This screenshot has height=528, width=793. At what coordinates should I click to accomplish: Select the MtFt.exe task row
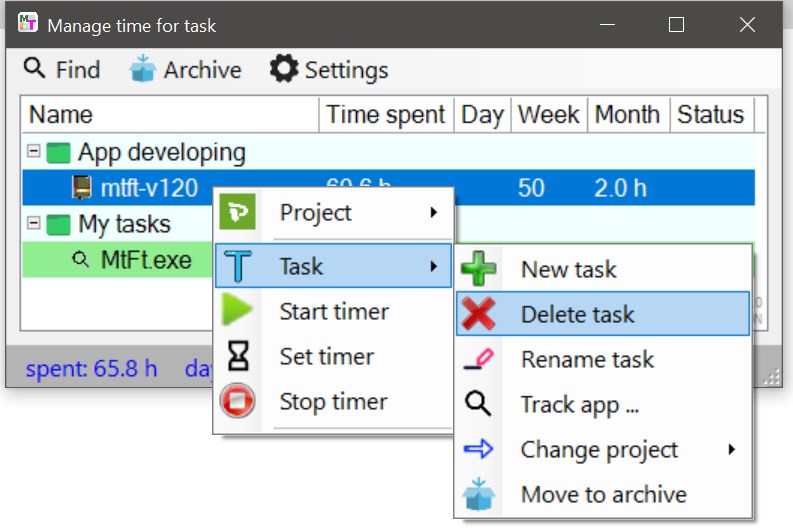click(145, 260)
